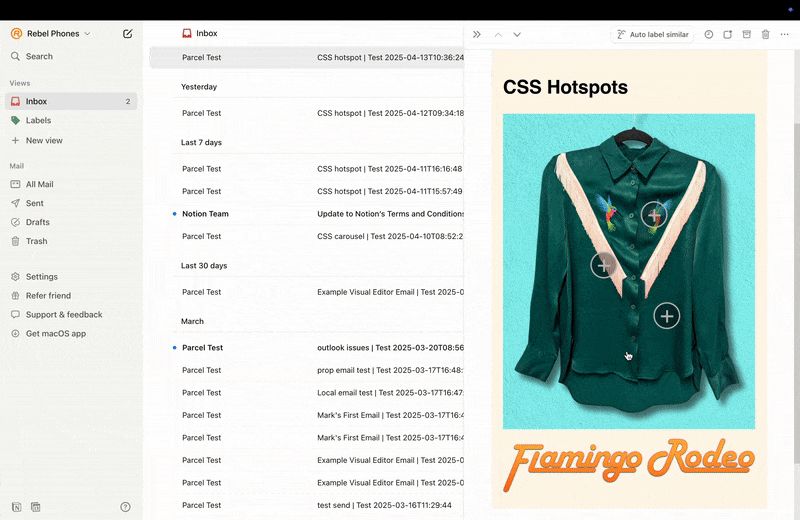Screen dimensions: 800x520
Task: Click the Trash bin icon in sidebar
Action: 15,241
